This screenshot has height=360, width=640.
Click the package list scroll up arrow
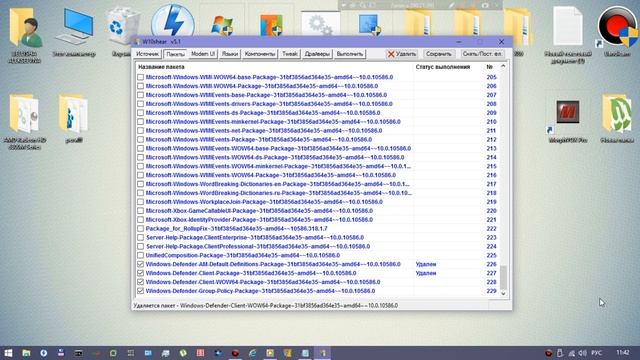coord(503,66)
